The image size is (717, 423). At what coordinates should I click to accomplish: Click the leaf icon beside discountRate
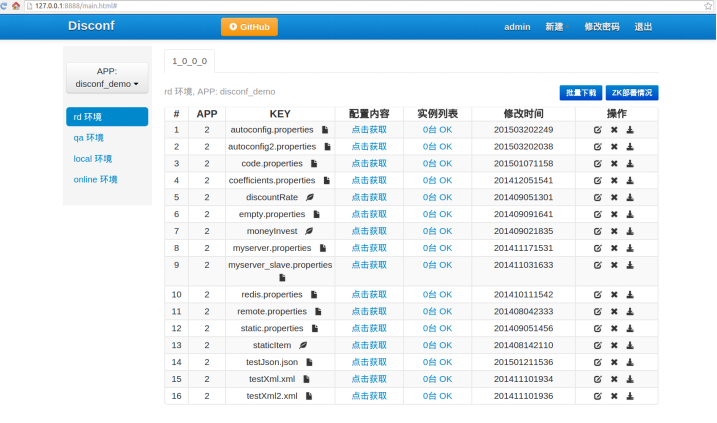[x=310, y=197]
